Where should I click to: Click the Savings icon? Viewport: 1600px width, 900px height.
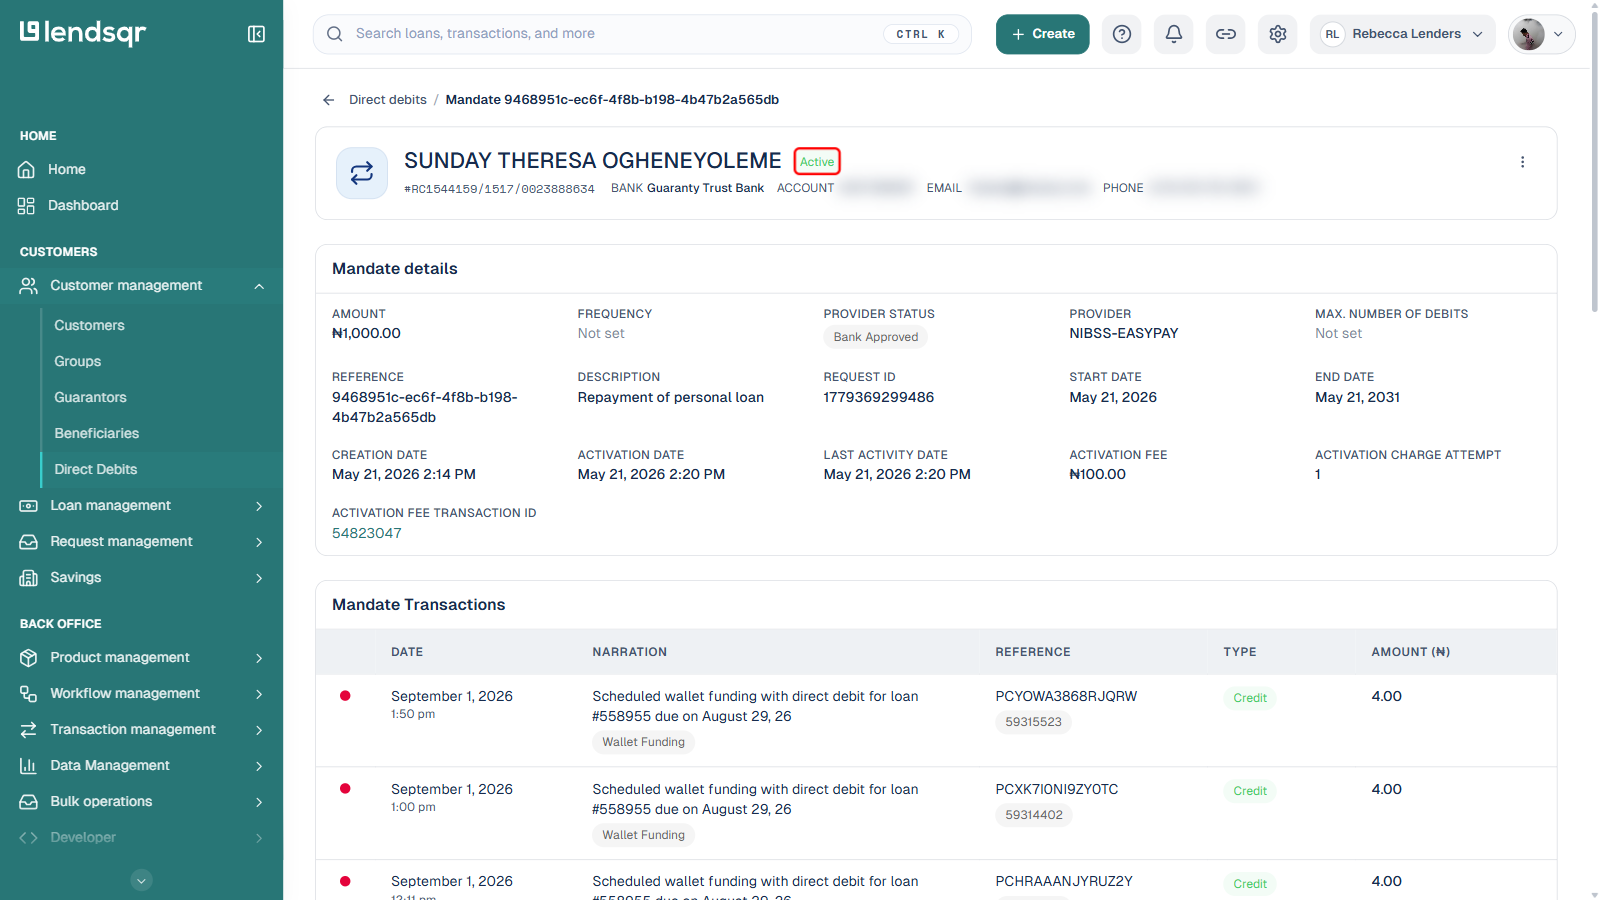point(28,578)
